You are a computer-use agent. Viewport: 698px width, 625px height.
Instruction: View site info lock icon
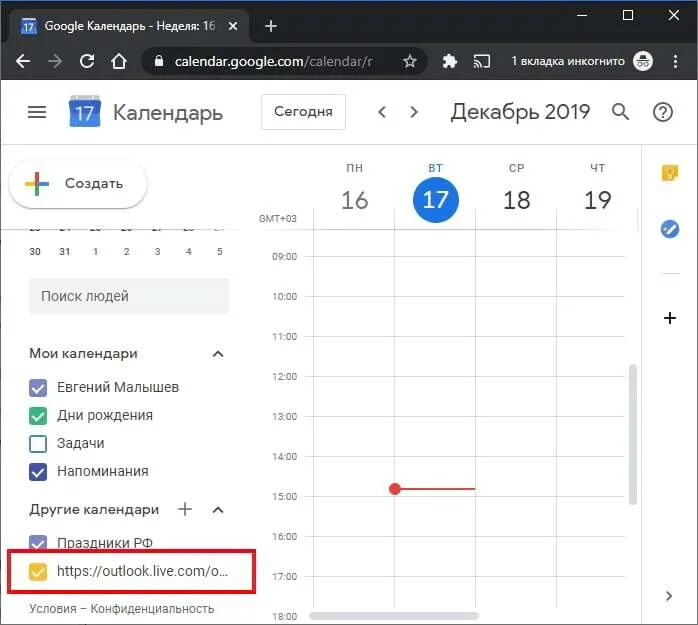(x=159, y=61)
